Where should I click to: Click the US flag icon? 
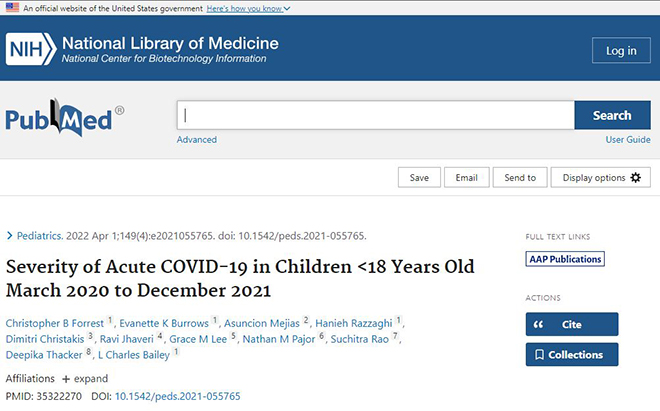(x=12, y=8)
